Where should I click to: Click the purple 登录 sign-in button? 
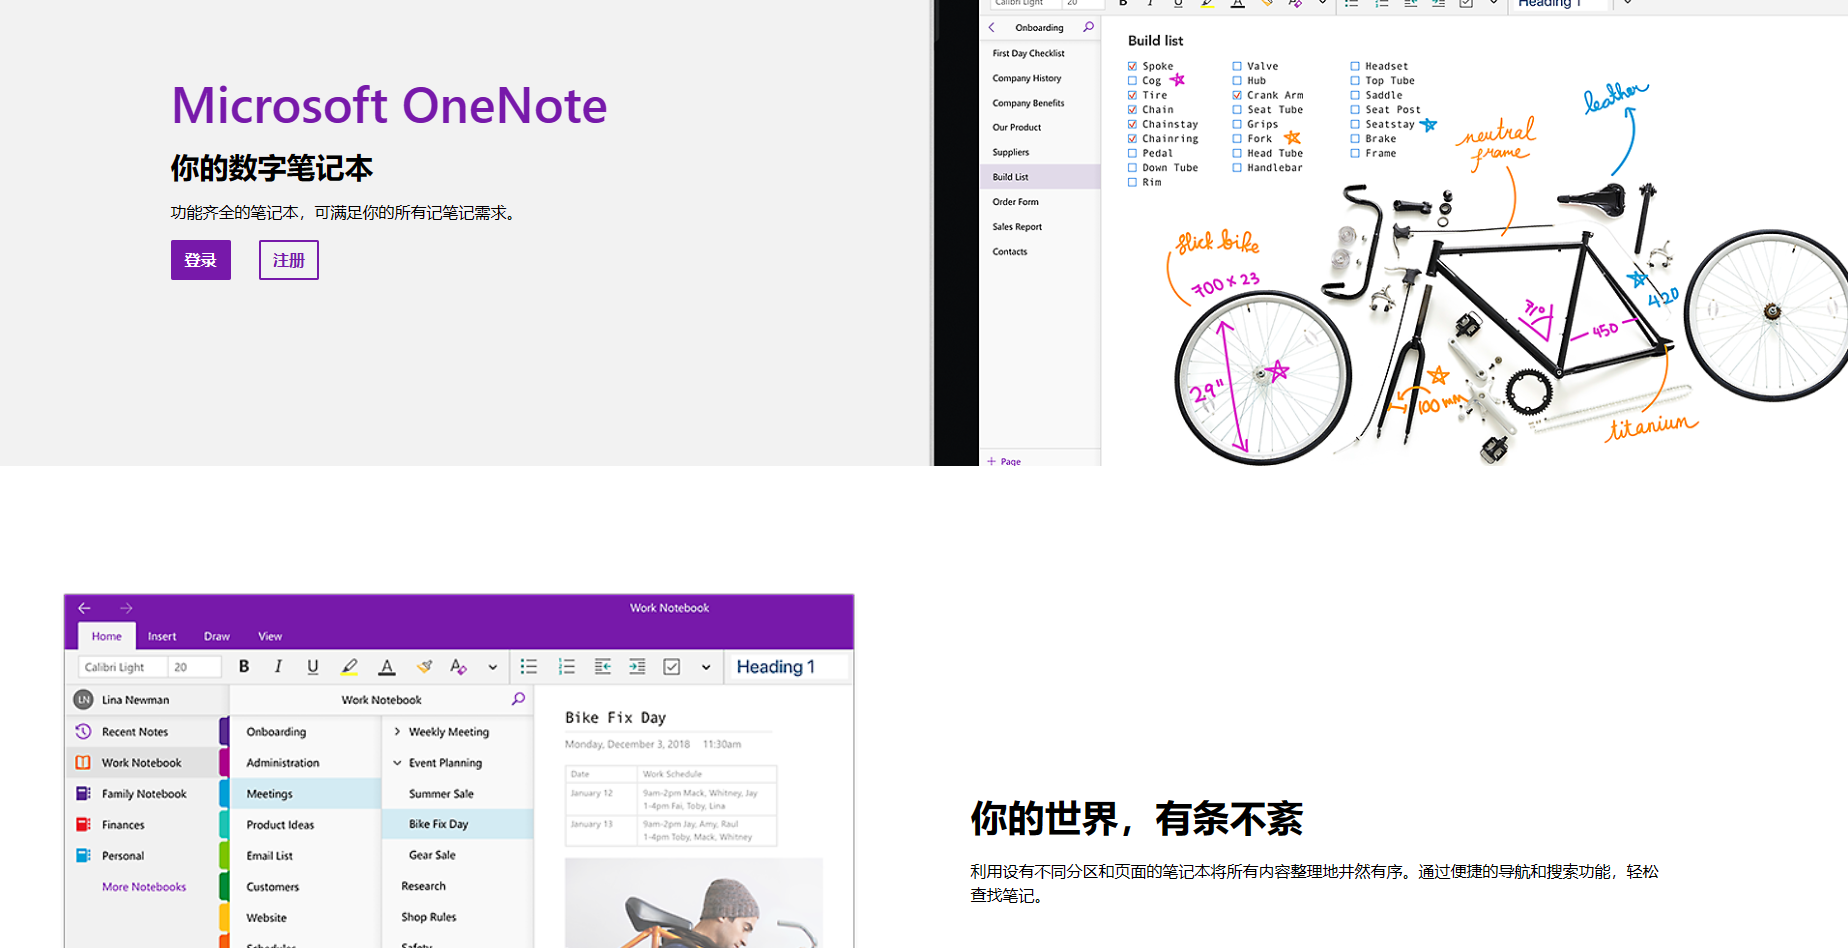pos(201,260)
